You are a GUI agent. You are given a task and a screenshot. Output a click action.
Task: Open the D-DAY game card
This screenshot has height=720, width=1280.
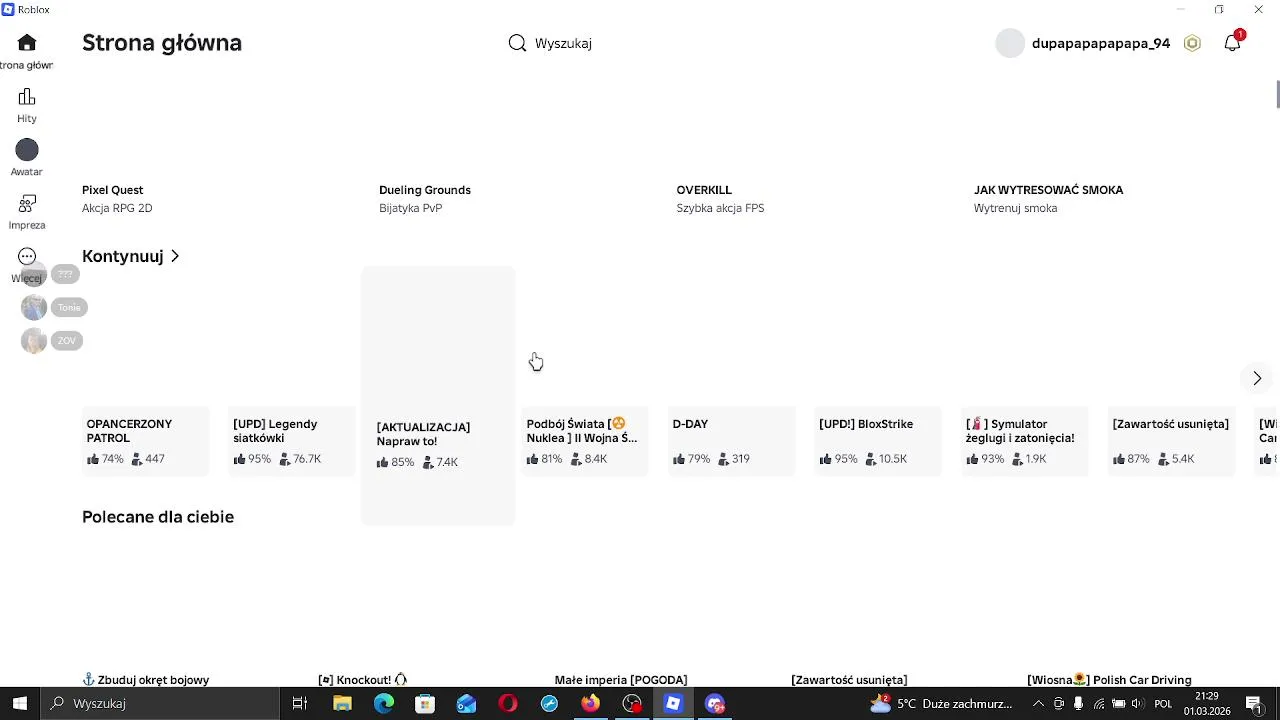[x=732, y=440]
